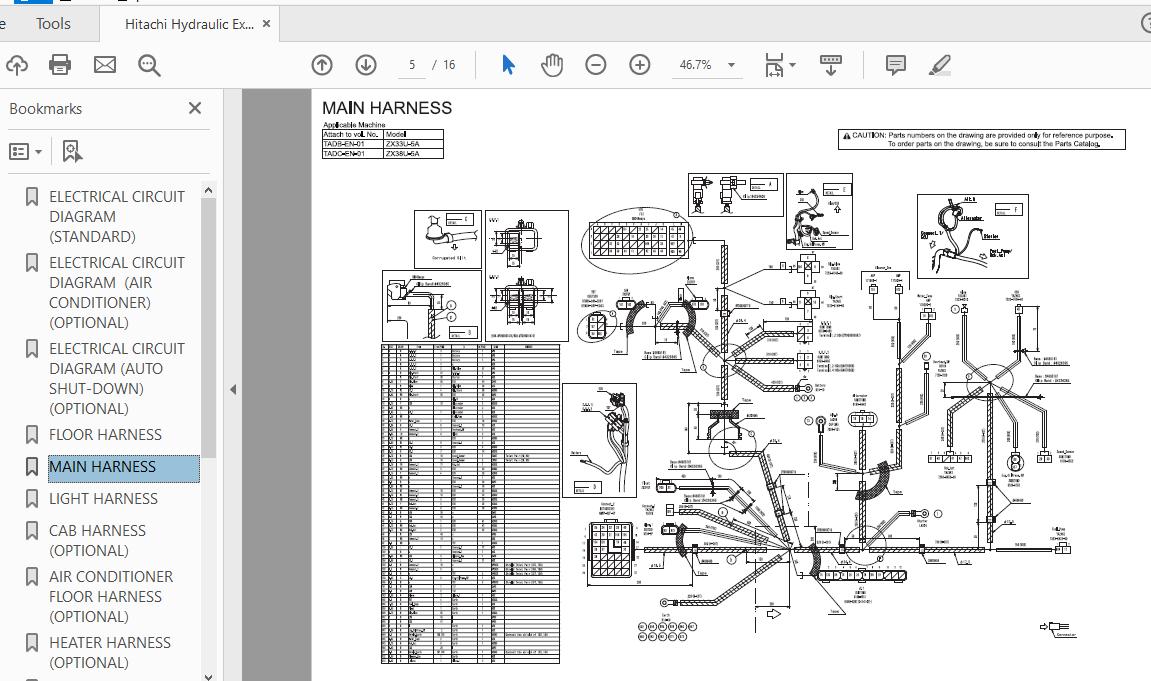
Task: Click bookmark icon beside AIR CONDITIONER FLOOR HARNESS
Action: pos(32,577)
